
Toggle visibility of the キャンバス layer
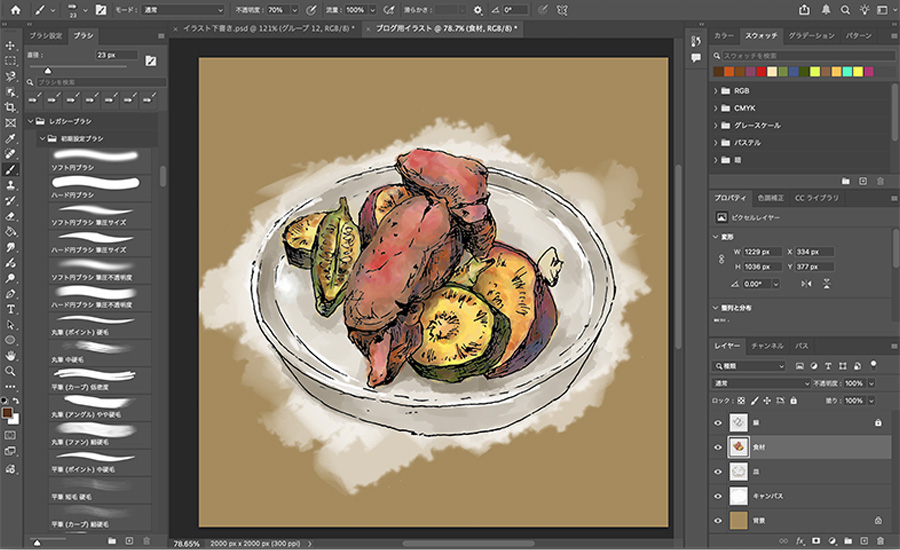718,495
